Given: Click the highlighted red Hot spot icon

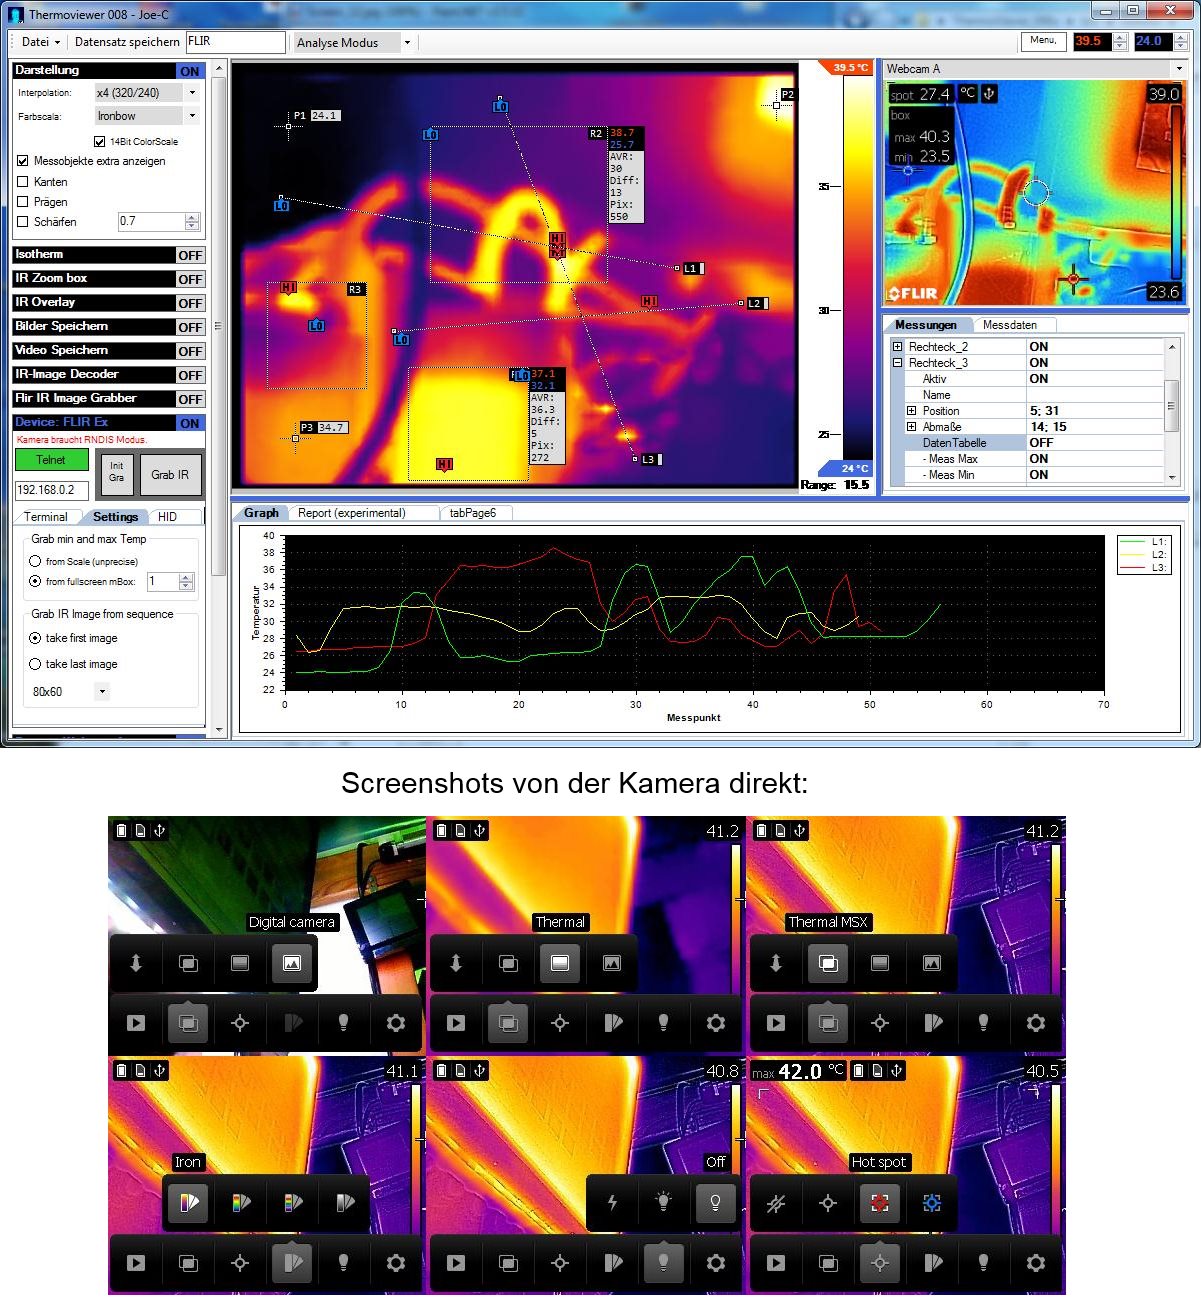Looking at the screenshot, I should 880,1203.
